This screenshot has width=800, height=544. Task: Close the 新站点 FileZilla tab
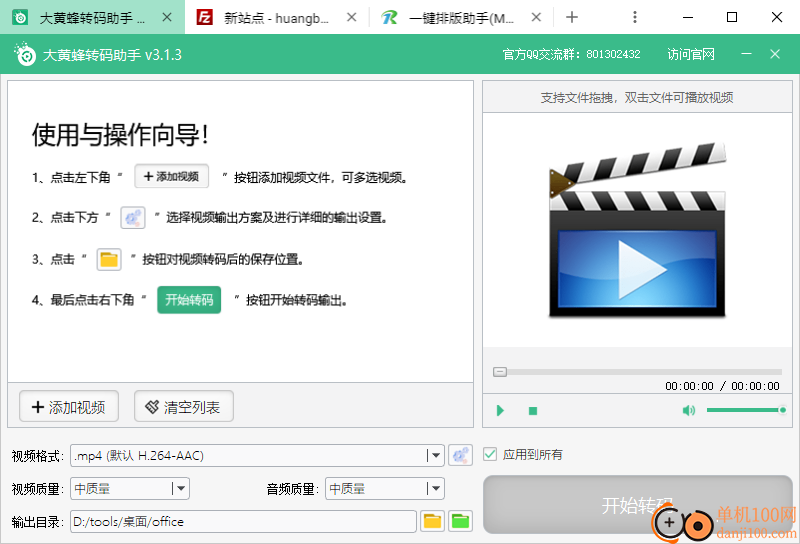(x=352, y=17)
